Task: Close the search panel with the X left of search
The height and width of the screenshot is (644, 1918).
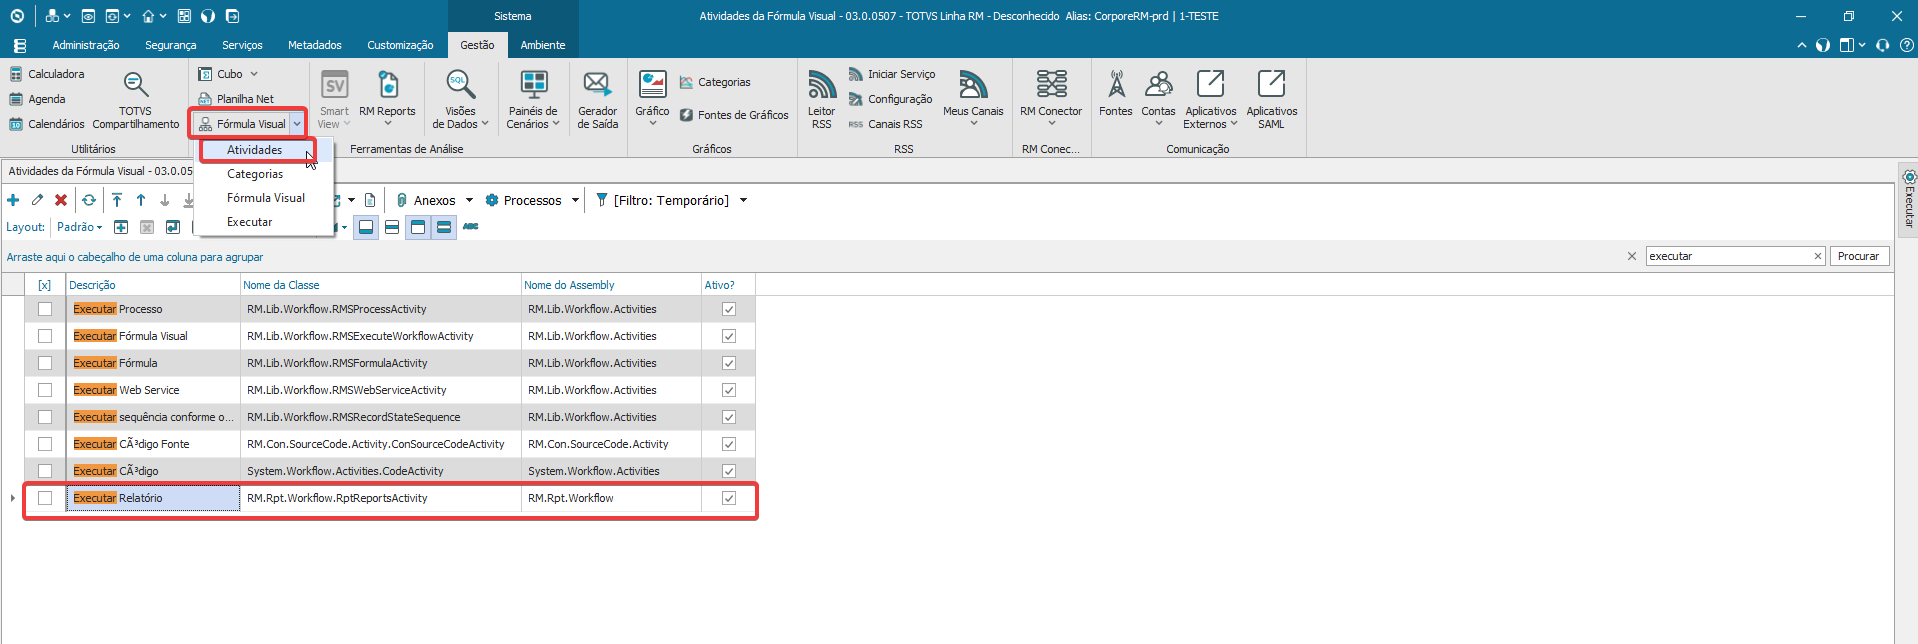Action: (x=1632, y=256)
